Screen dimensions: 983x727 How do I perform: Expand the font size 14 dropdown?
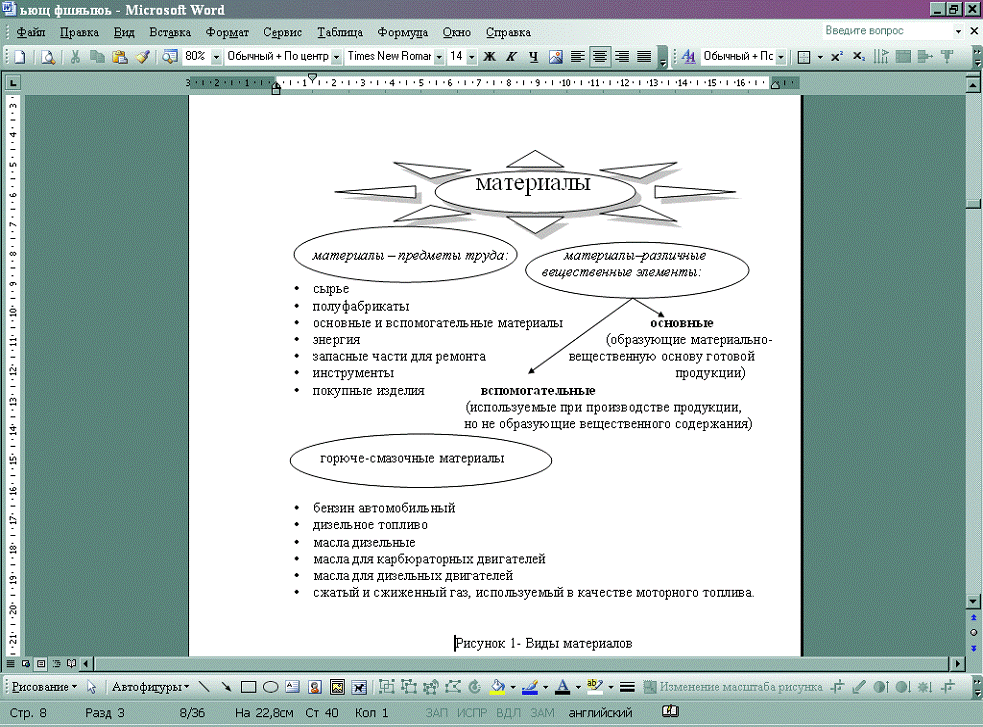point(471,57)
